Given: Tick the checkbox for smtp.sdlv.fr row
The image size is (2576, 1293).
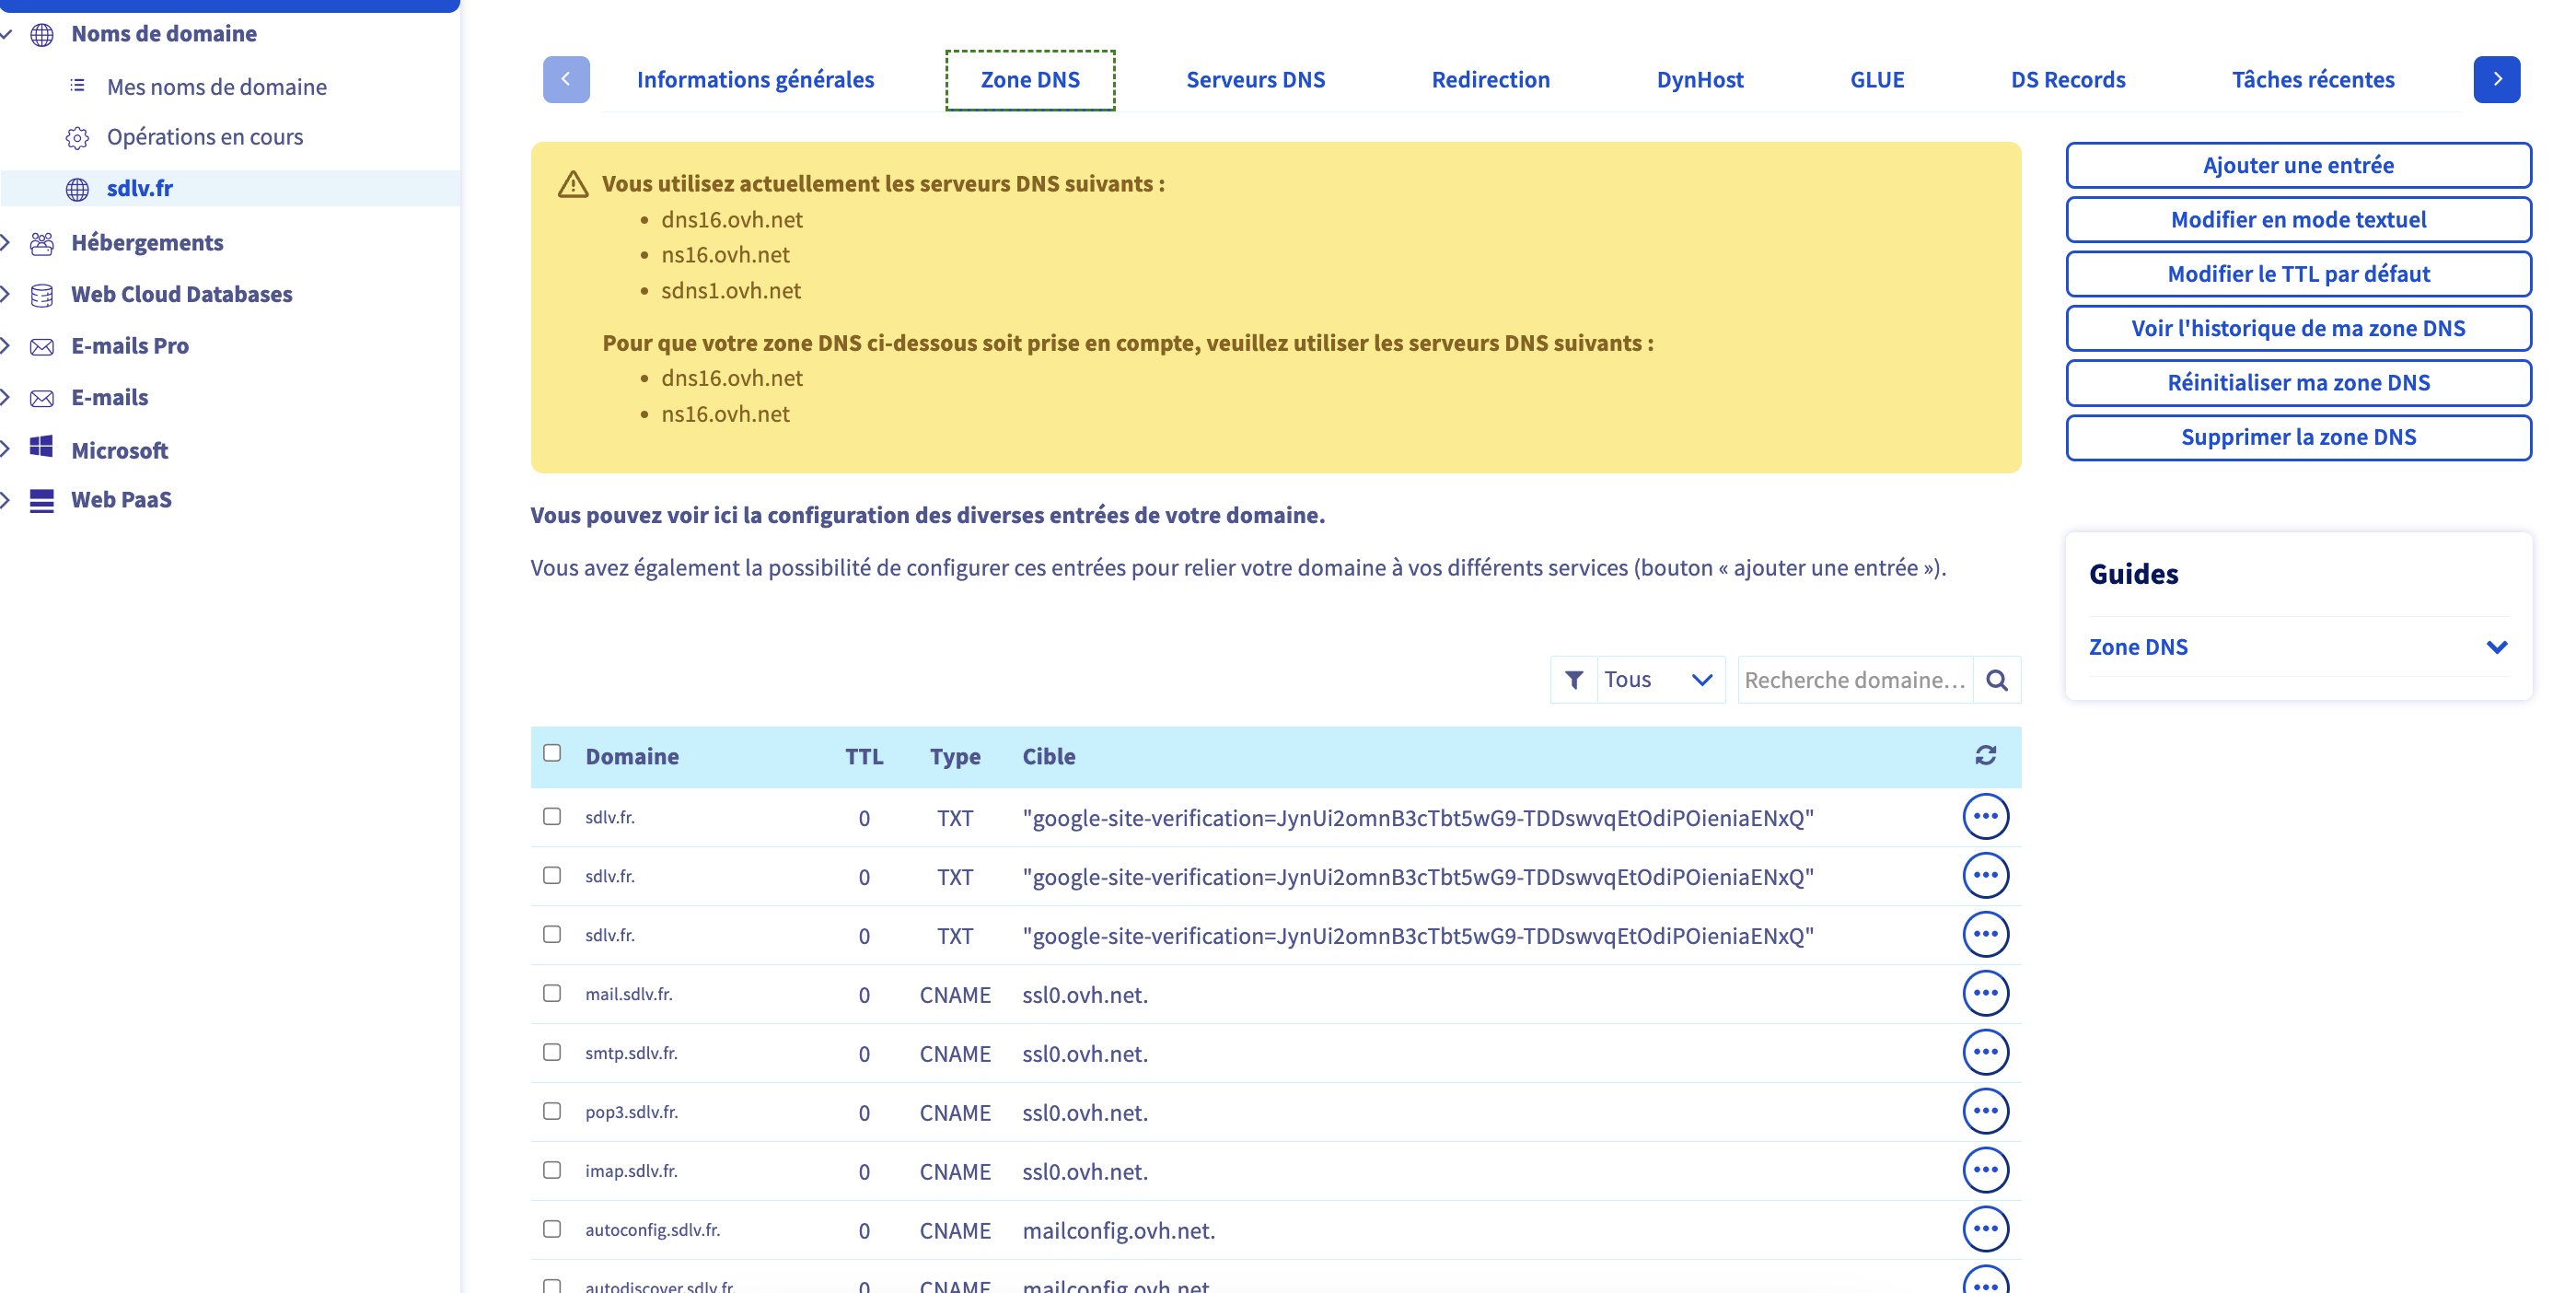Looking at the screenshot, I should pyautogui.click(x=552, y=1052).
